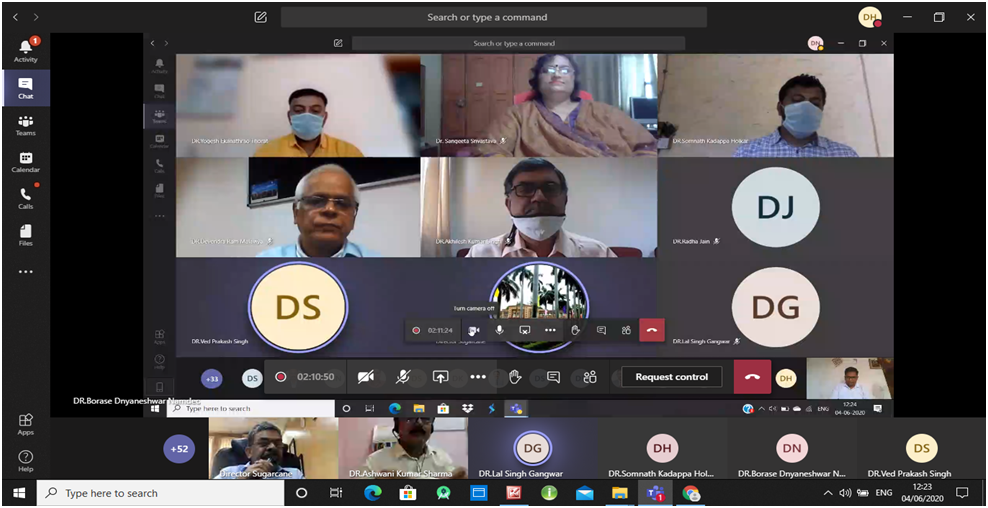Open Files in the left sidebar

pos(25,235)
